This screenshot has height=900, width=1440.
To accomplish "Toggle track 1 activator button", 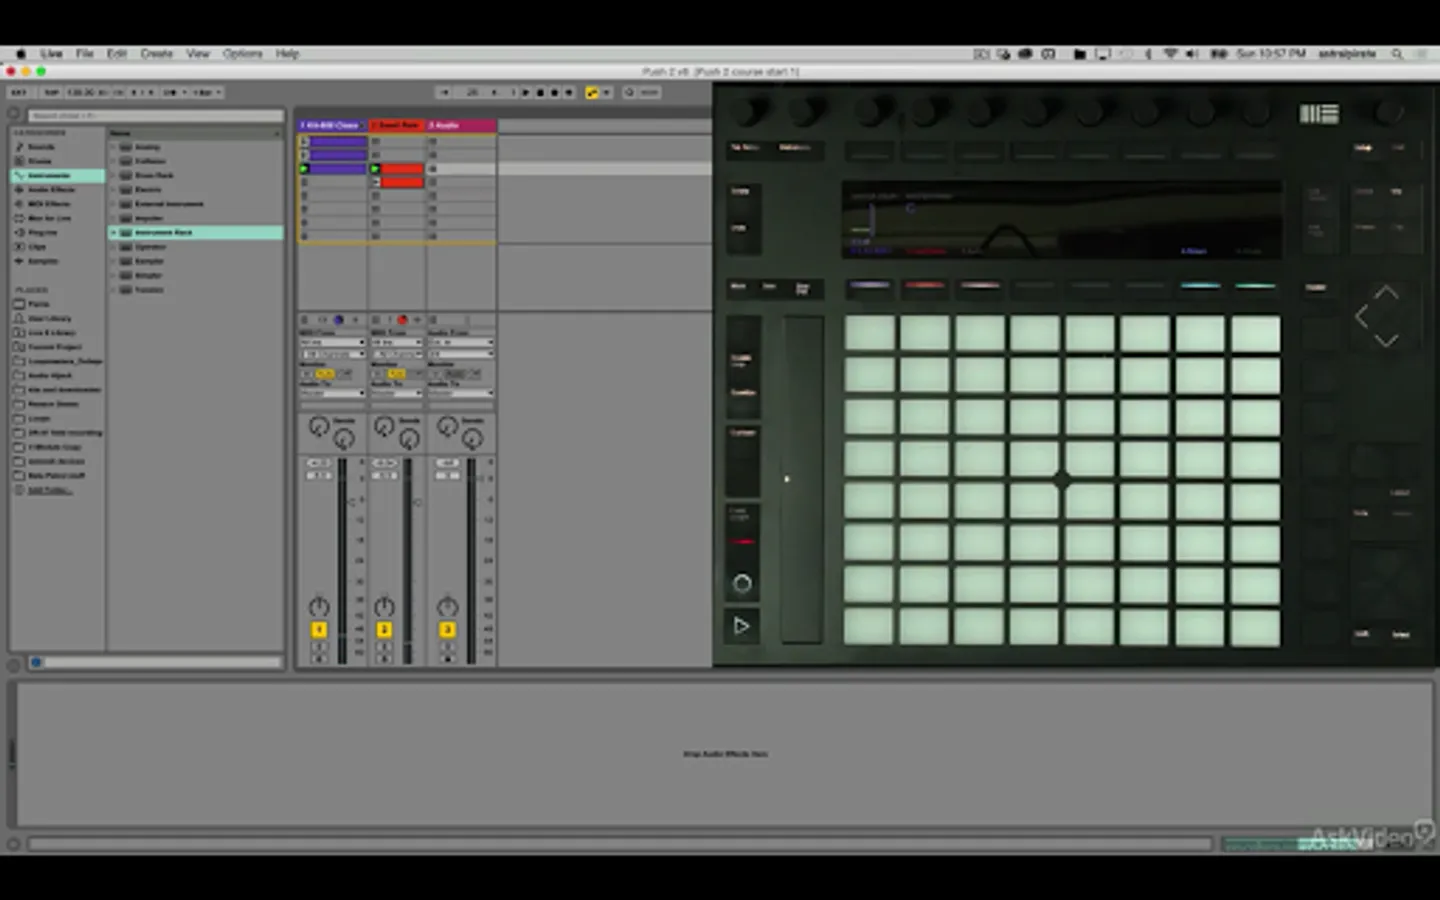I will [x=319, y=630].
